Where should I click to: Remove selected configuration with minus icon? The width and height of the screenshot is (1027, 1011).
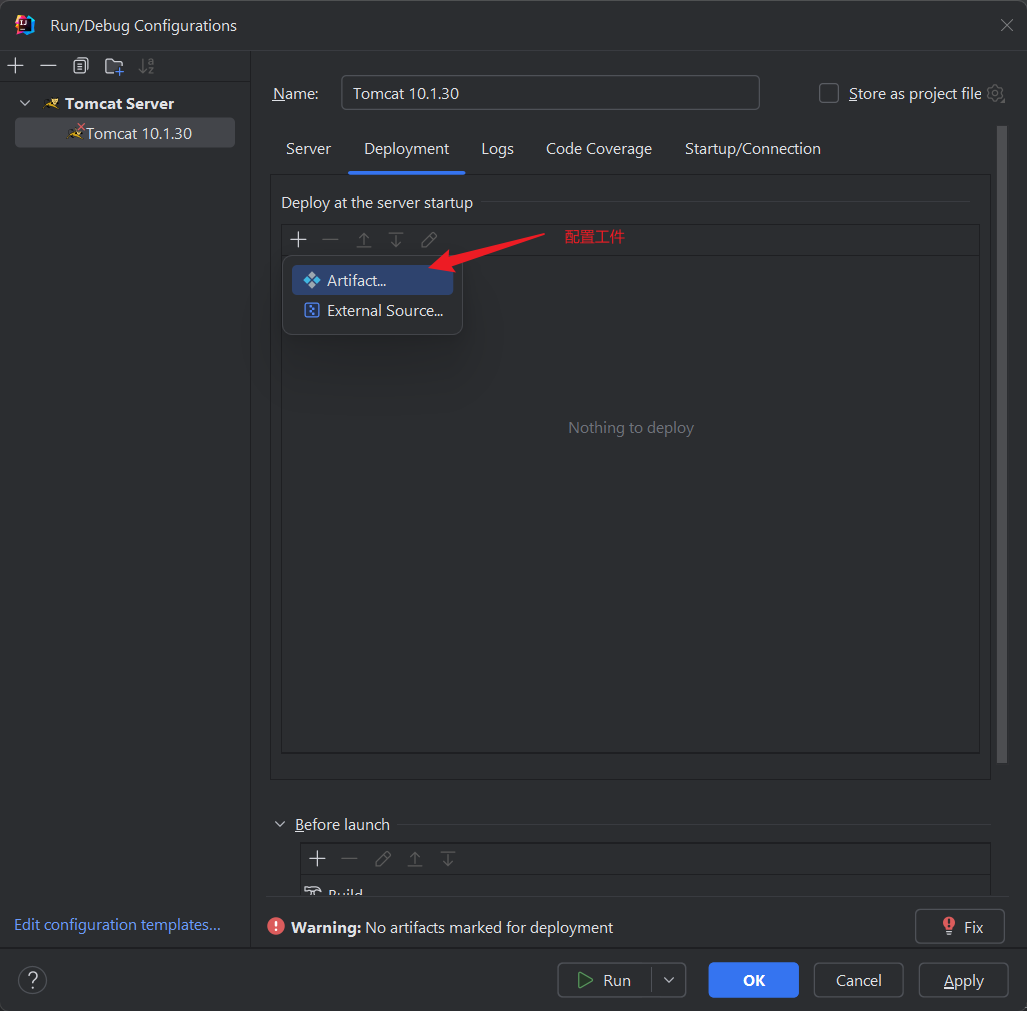[x=48, y=65]
